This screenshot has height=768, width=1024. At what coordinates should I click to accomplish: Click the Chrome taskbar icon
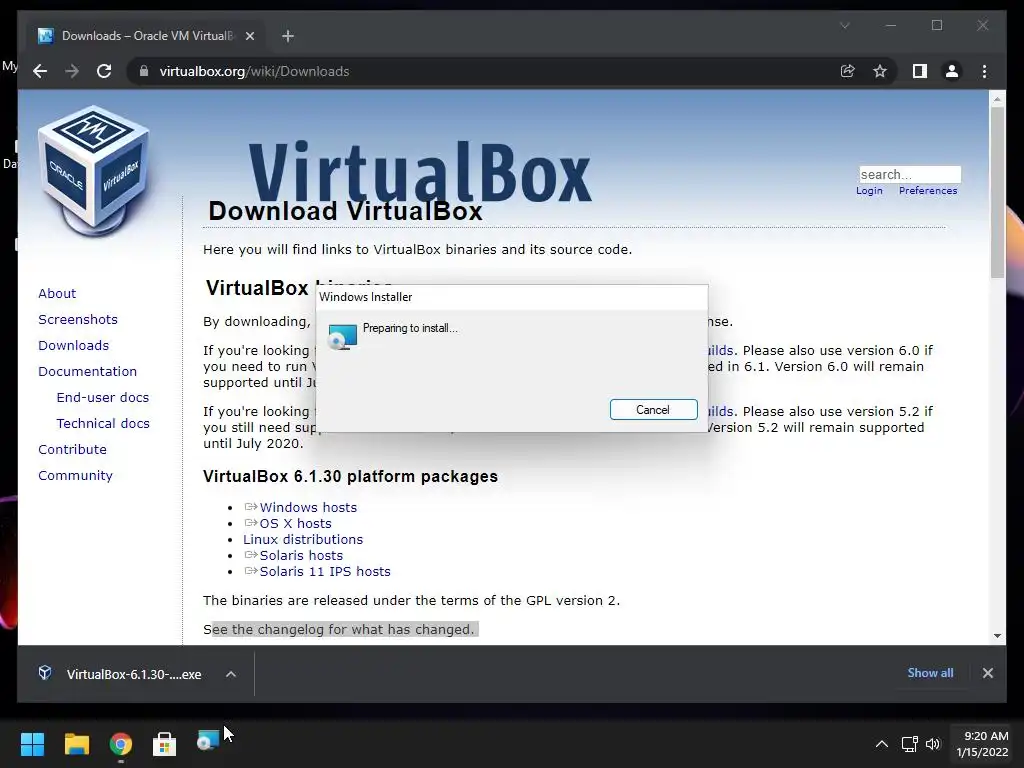pyautogui.click(x=121, y=744)
